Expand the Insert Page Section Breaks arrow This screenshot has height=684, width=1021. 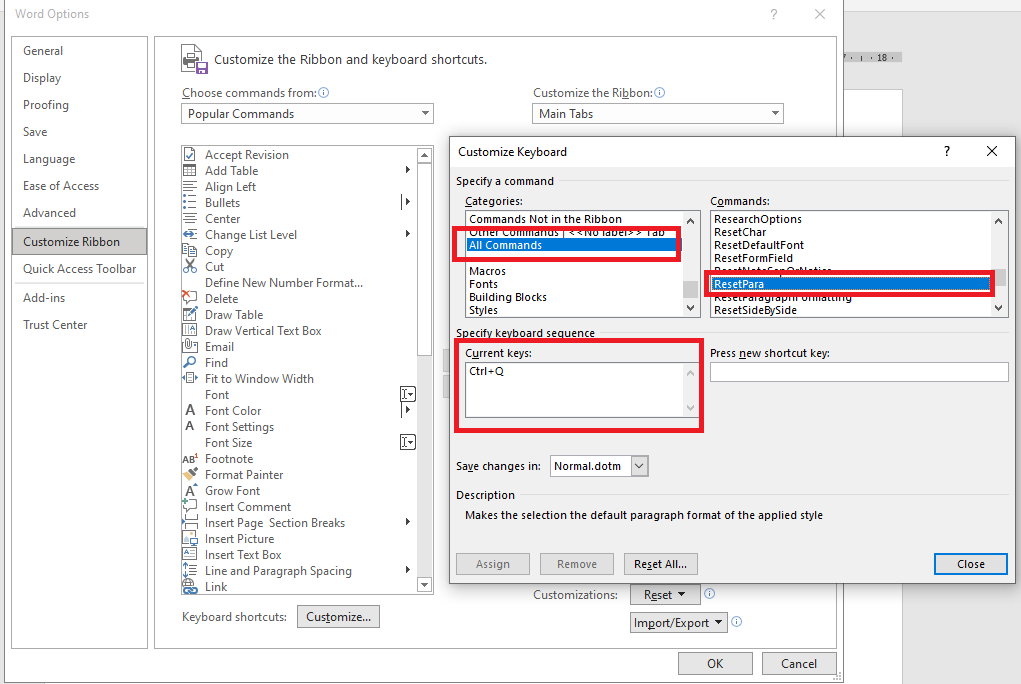pyautogui.click(x=408, y=522)
